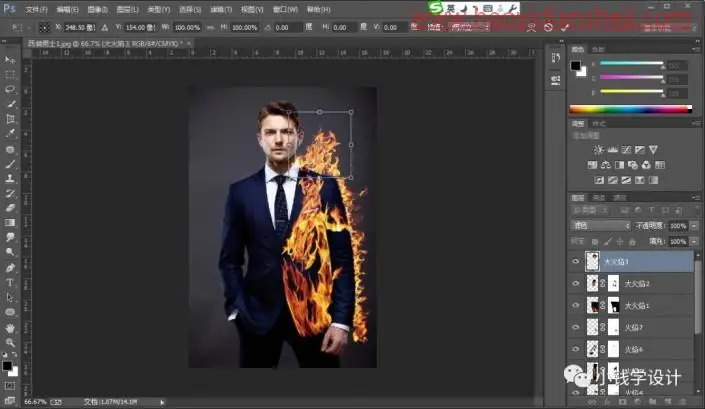Select the Gradient tool
705x409 pixels.
[x=10, y=223]
